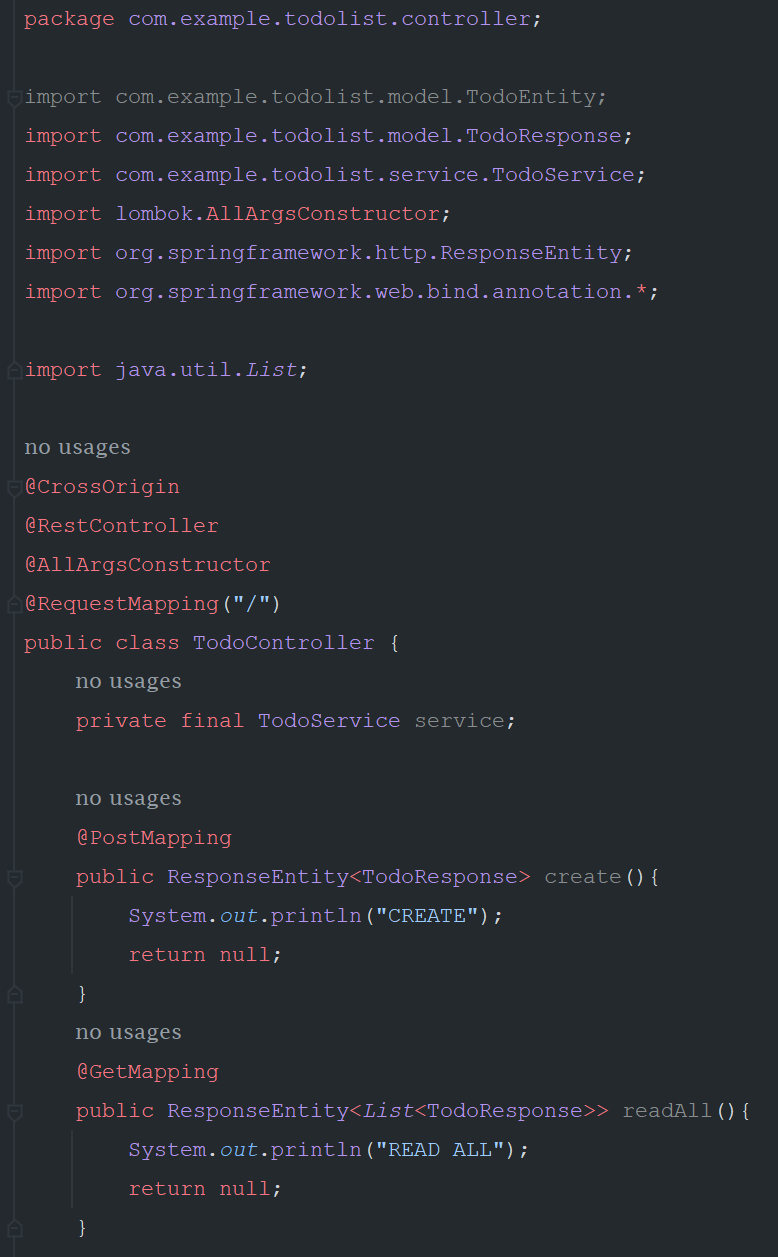The height and width of the screenshot is (1257, 778).
Task: Click the 'no usages' hint above service field
Action: 128,681
